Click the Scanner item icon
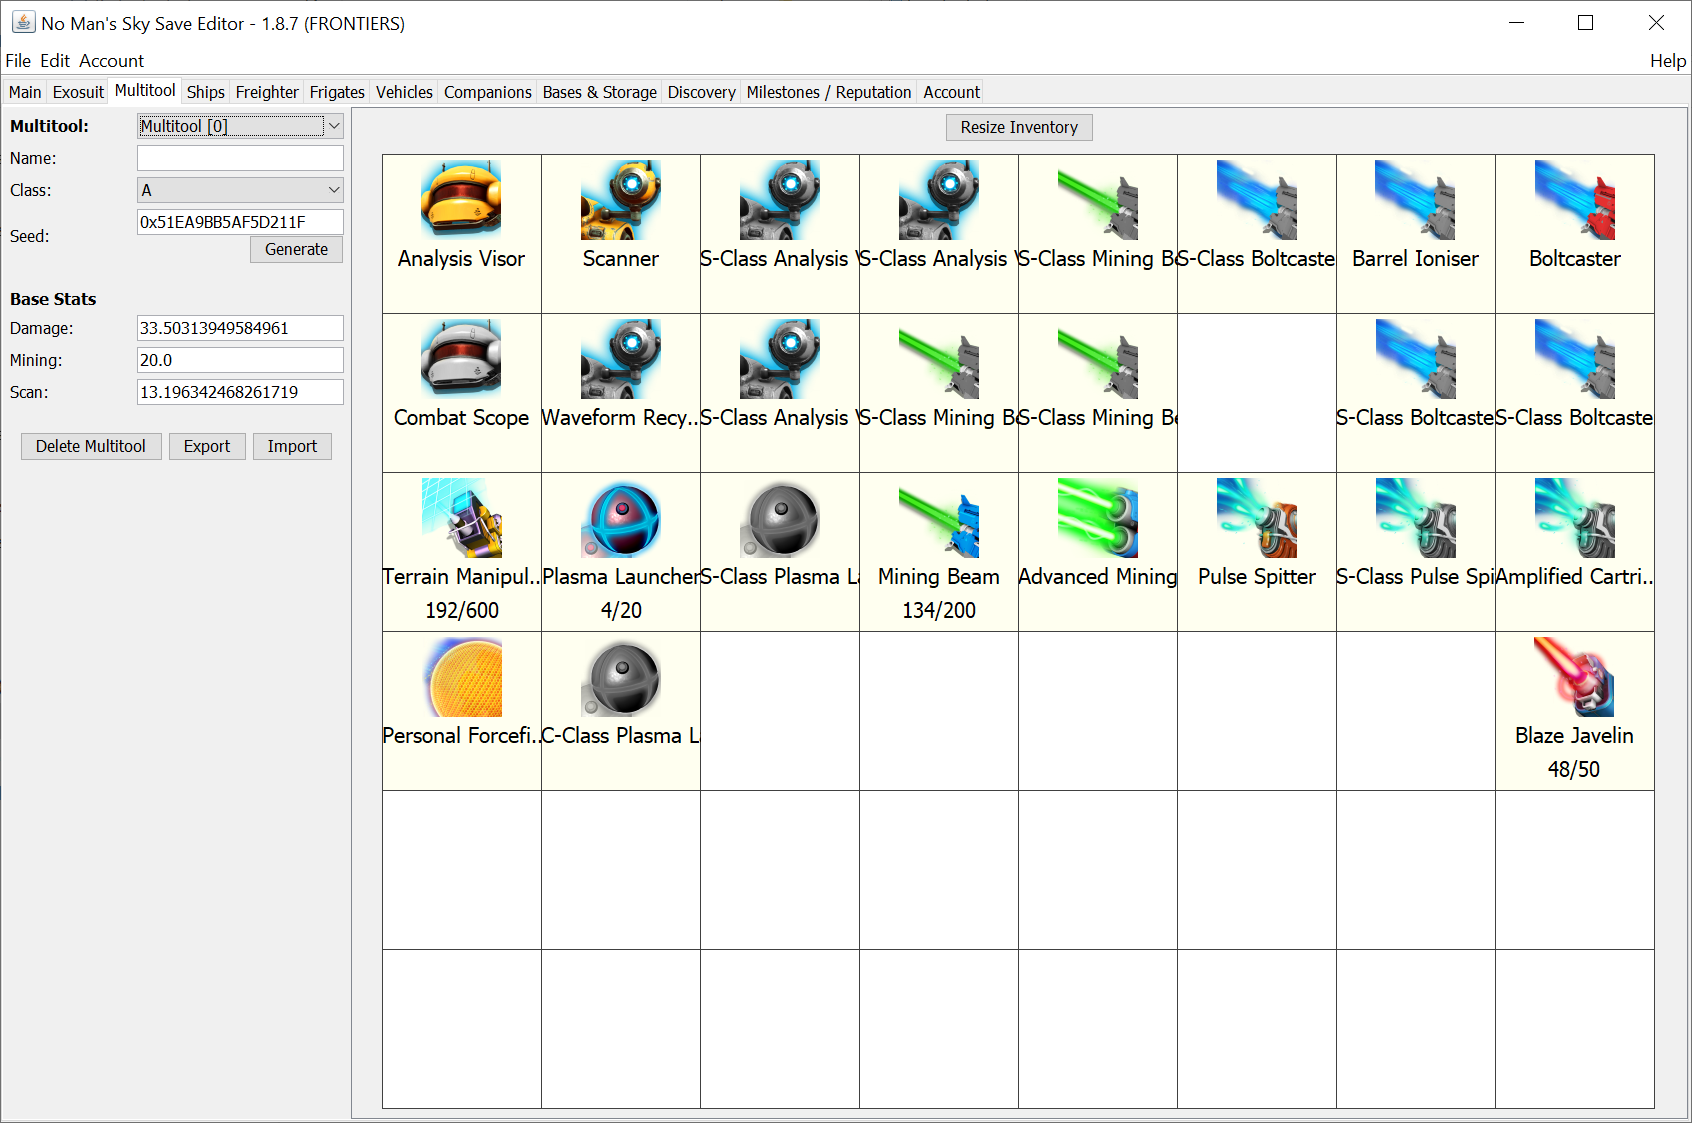The image size is (1692, 1123). [620, 199]
